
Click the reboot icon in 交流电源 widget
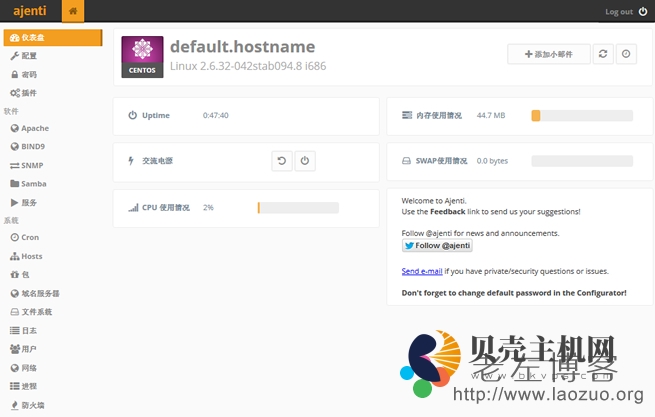pos(282,161)
